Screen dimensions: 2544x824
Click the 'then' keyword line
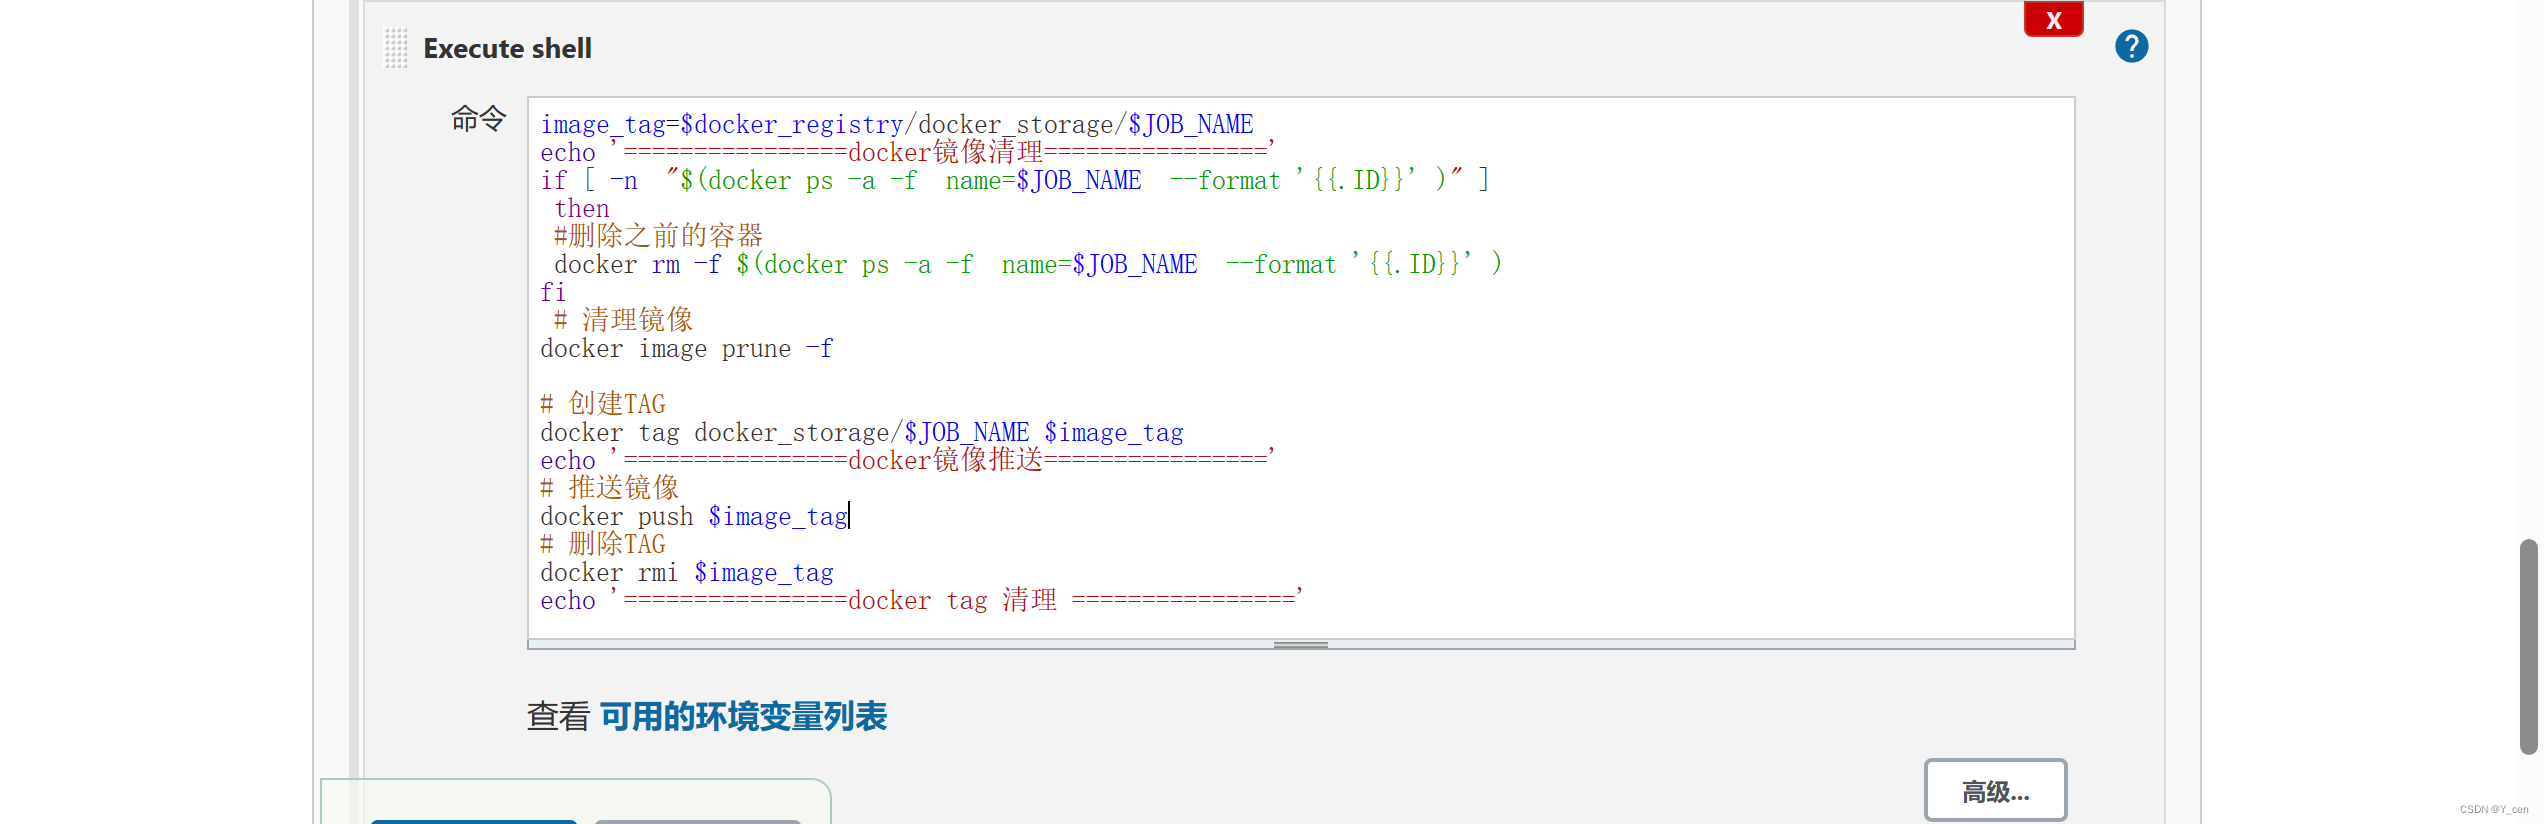[582, 208]
